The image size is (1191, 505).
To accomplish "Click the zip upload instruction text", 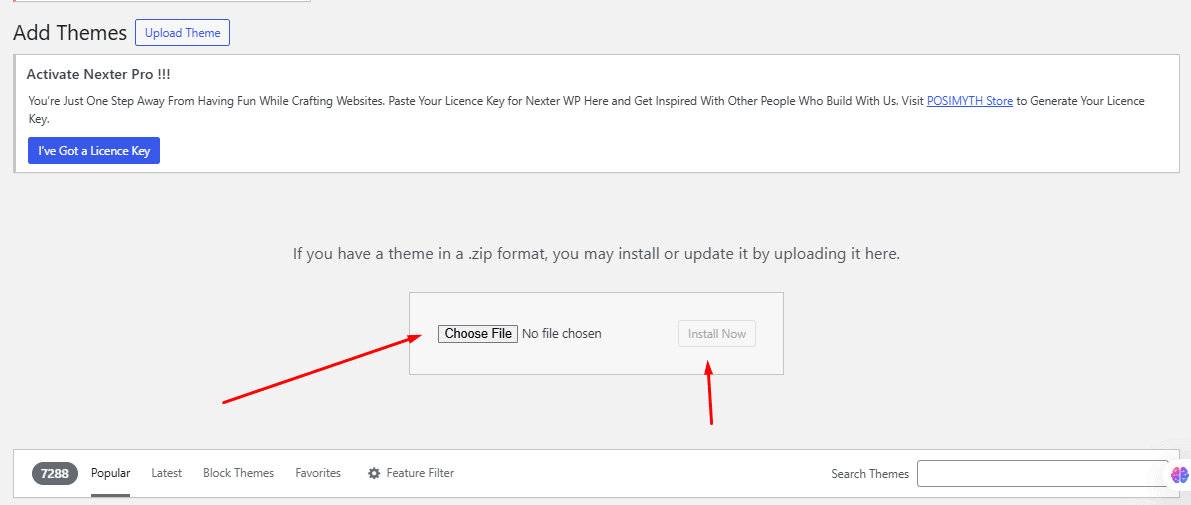I will point(596,254).
